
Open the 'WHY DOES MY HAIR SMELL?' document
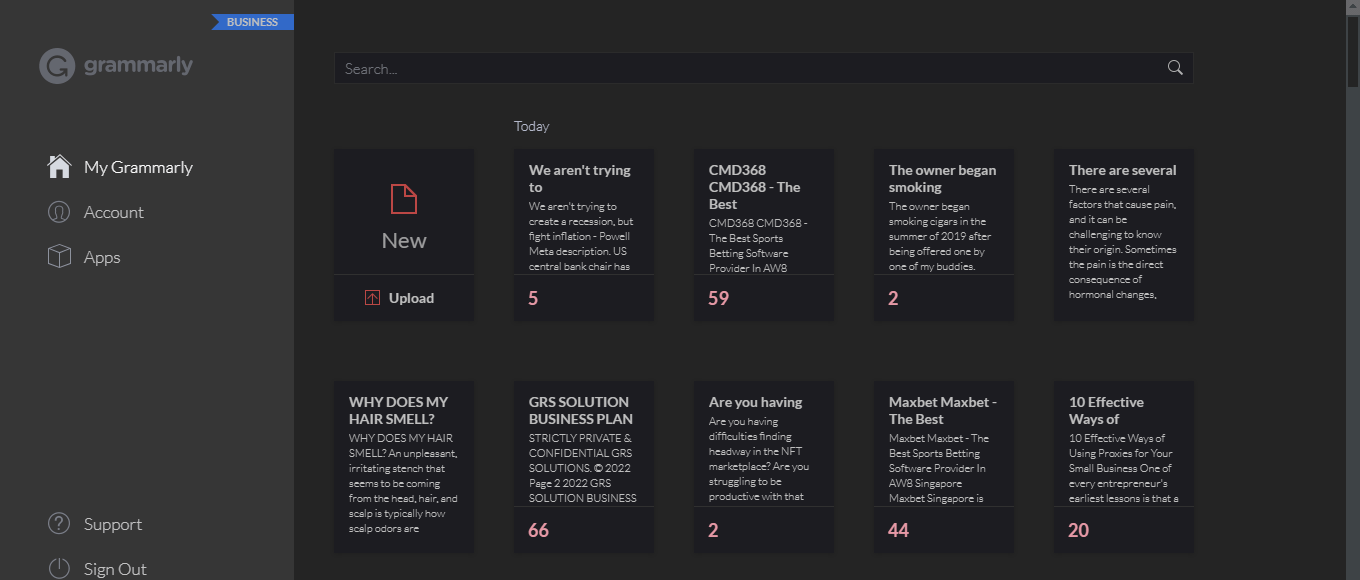[x=404, y=467]
